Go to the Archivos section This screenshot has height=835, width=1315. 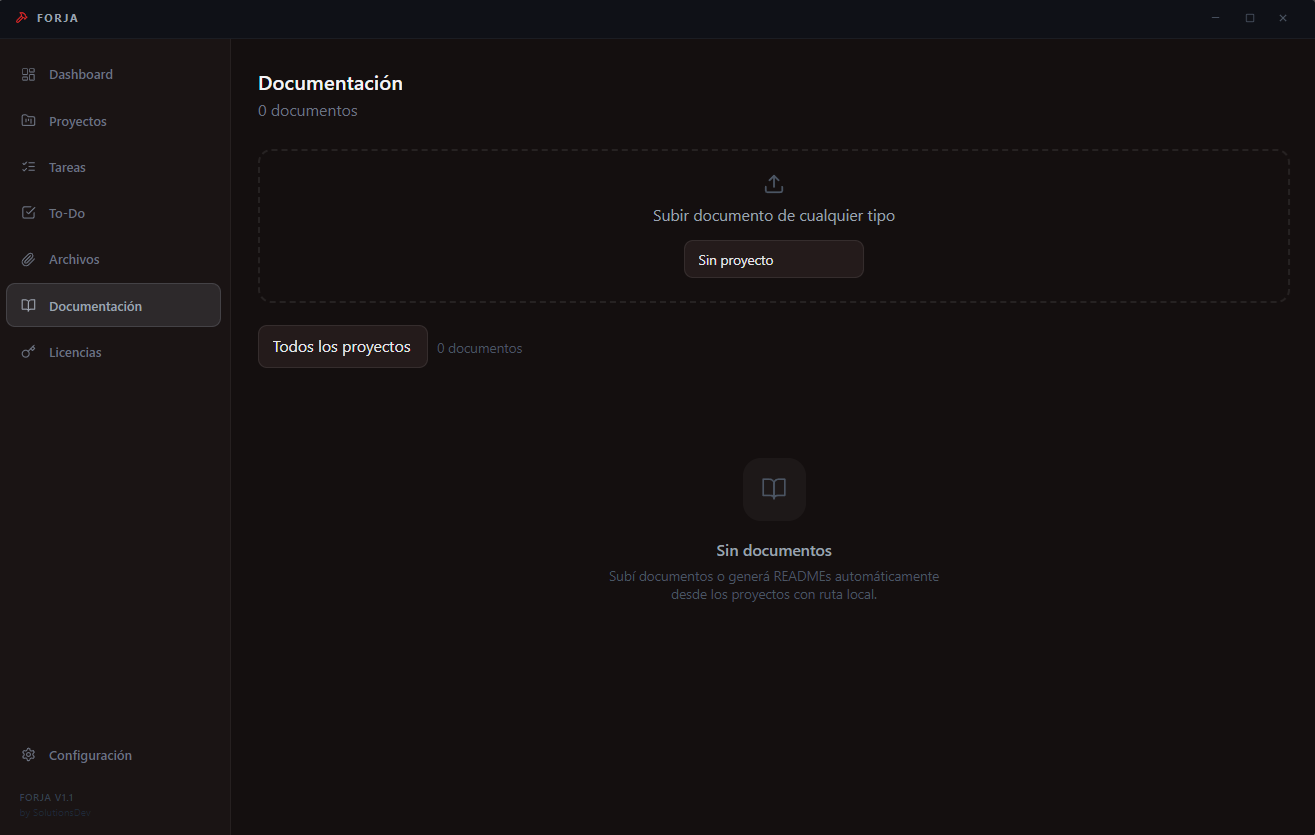[x=74, y=258]
